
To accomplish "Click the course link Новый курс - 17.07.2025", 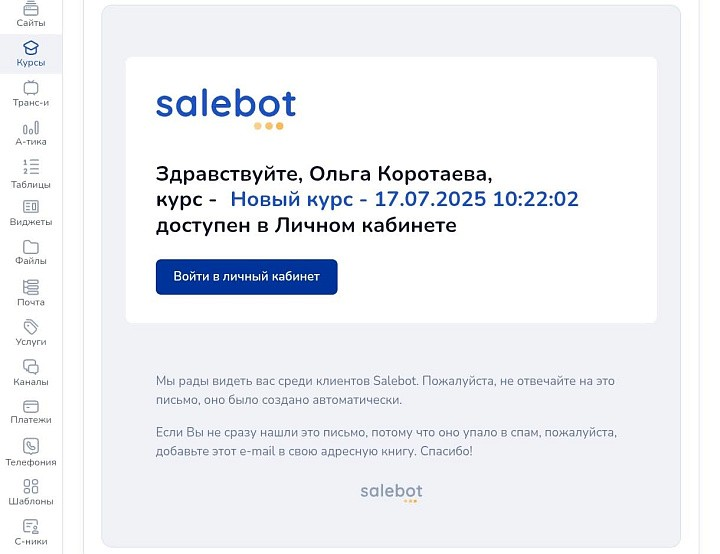I will pyautogui.click(x=404, y=200).
